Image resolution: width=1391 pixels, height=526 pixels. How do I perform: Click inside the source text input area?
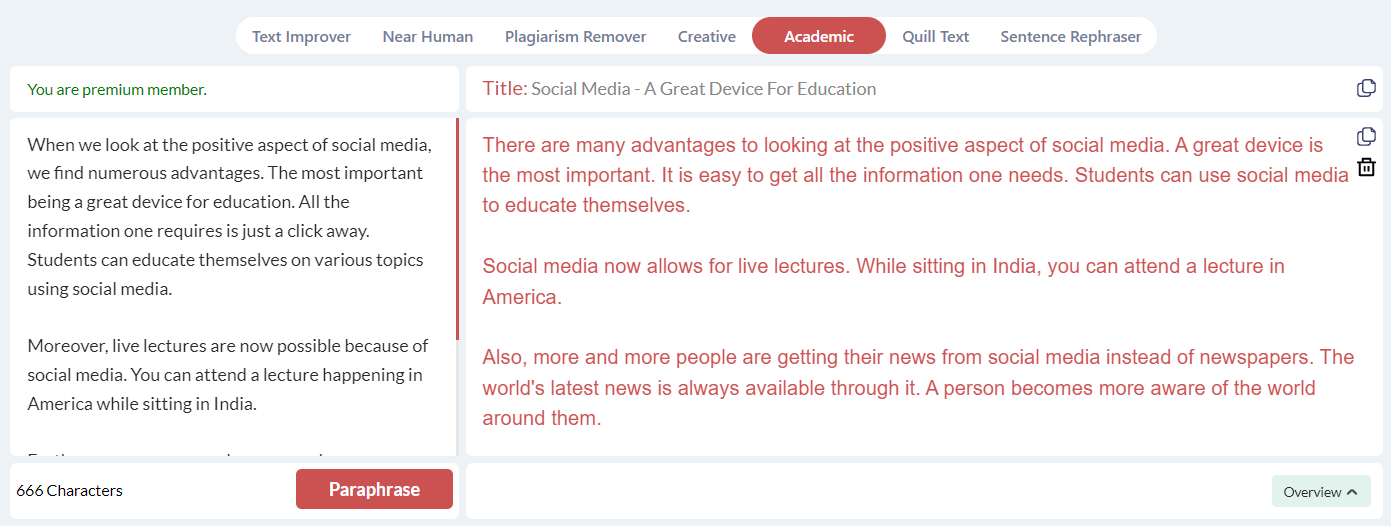click(232, 287)
